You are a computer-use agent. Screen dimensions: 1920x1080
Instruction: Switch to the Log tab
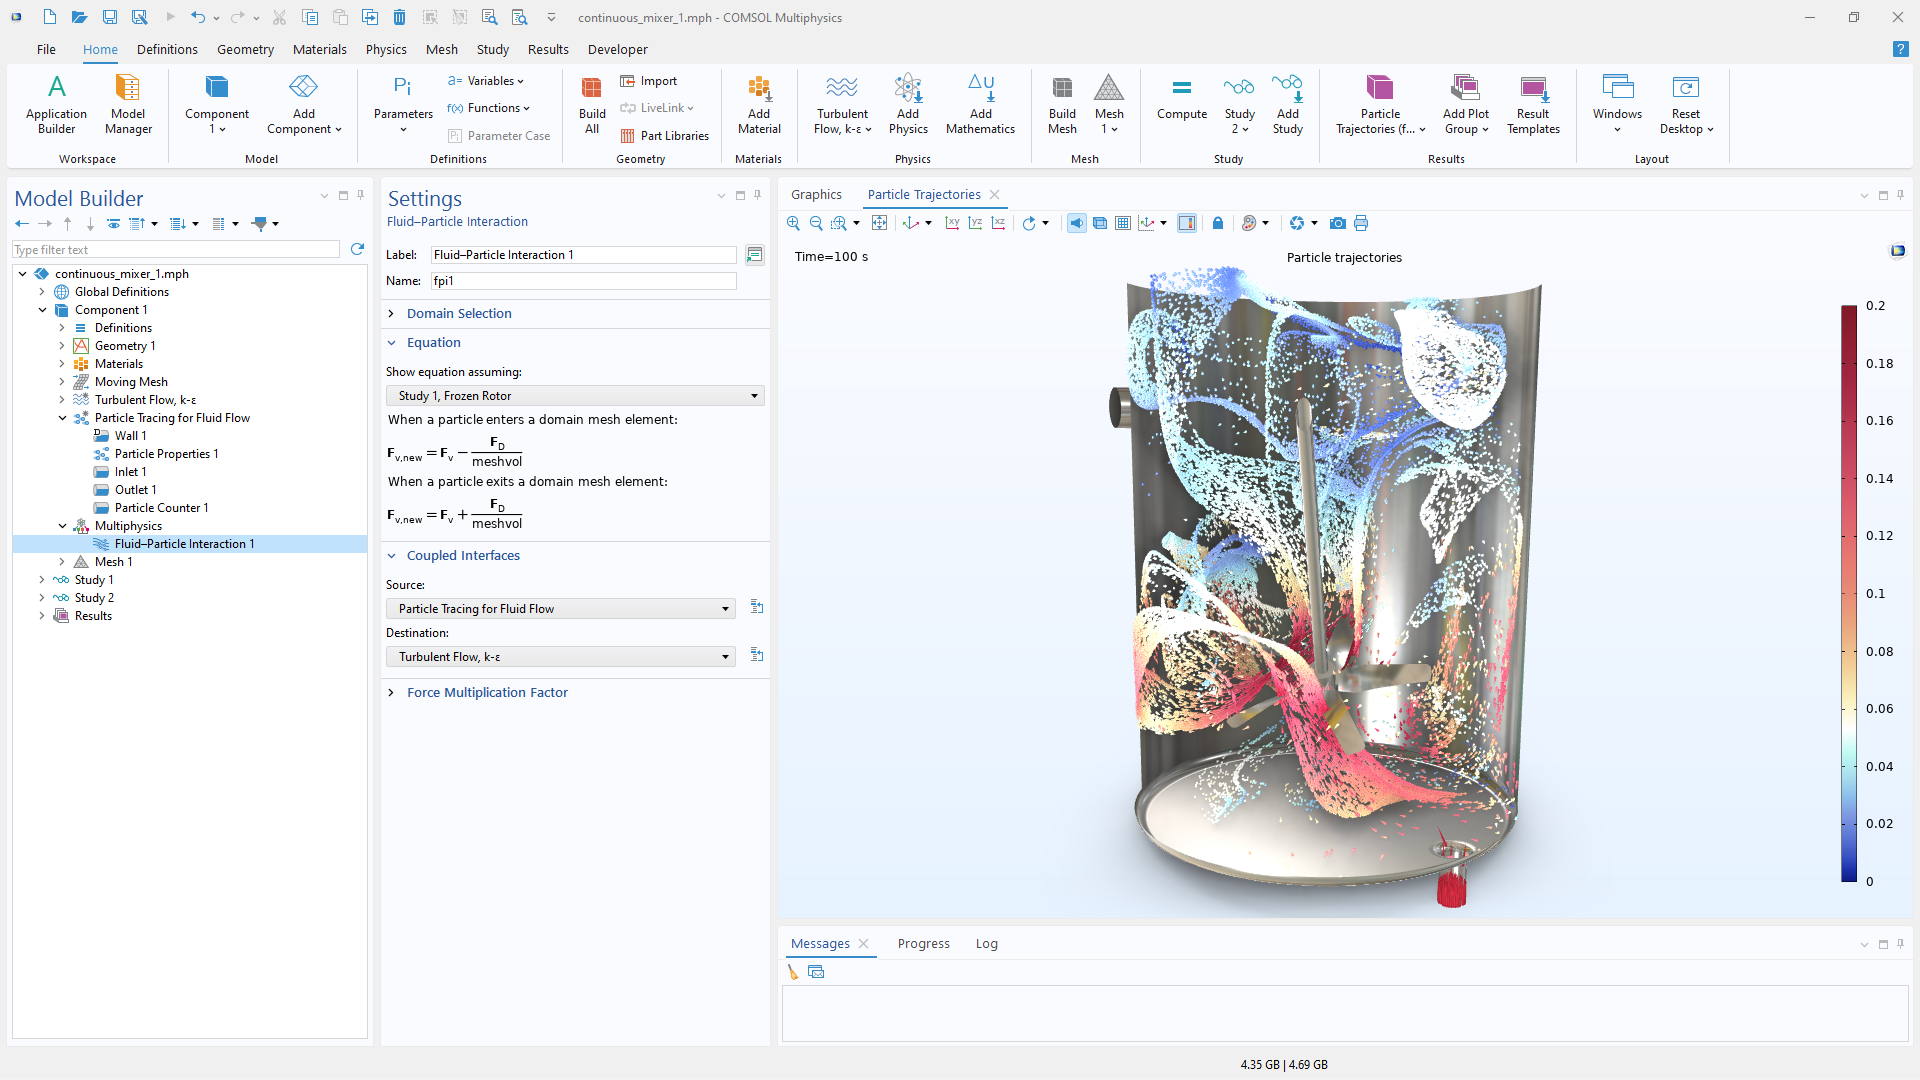986,944
